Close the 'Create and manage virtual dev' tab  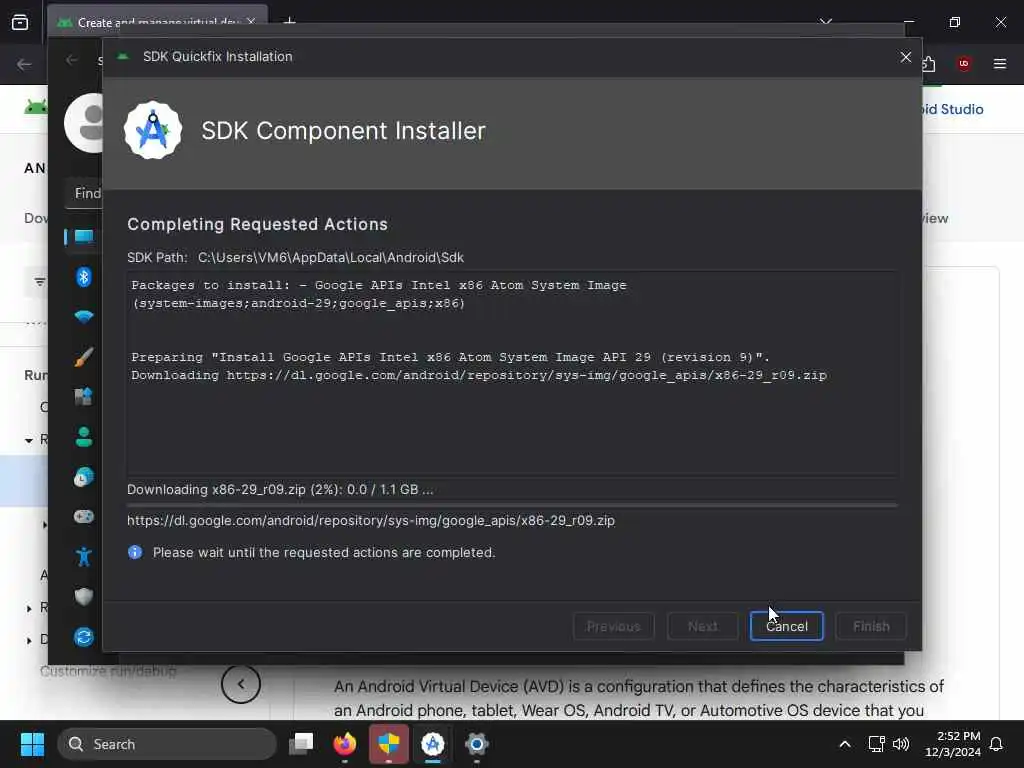pos(251,22)
